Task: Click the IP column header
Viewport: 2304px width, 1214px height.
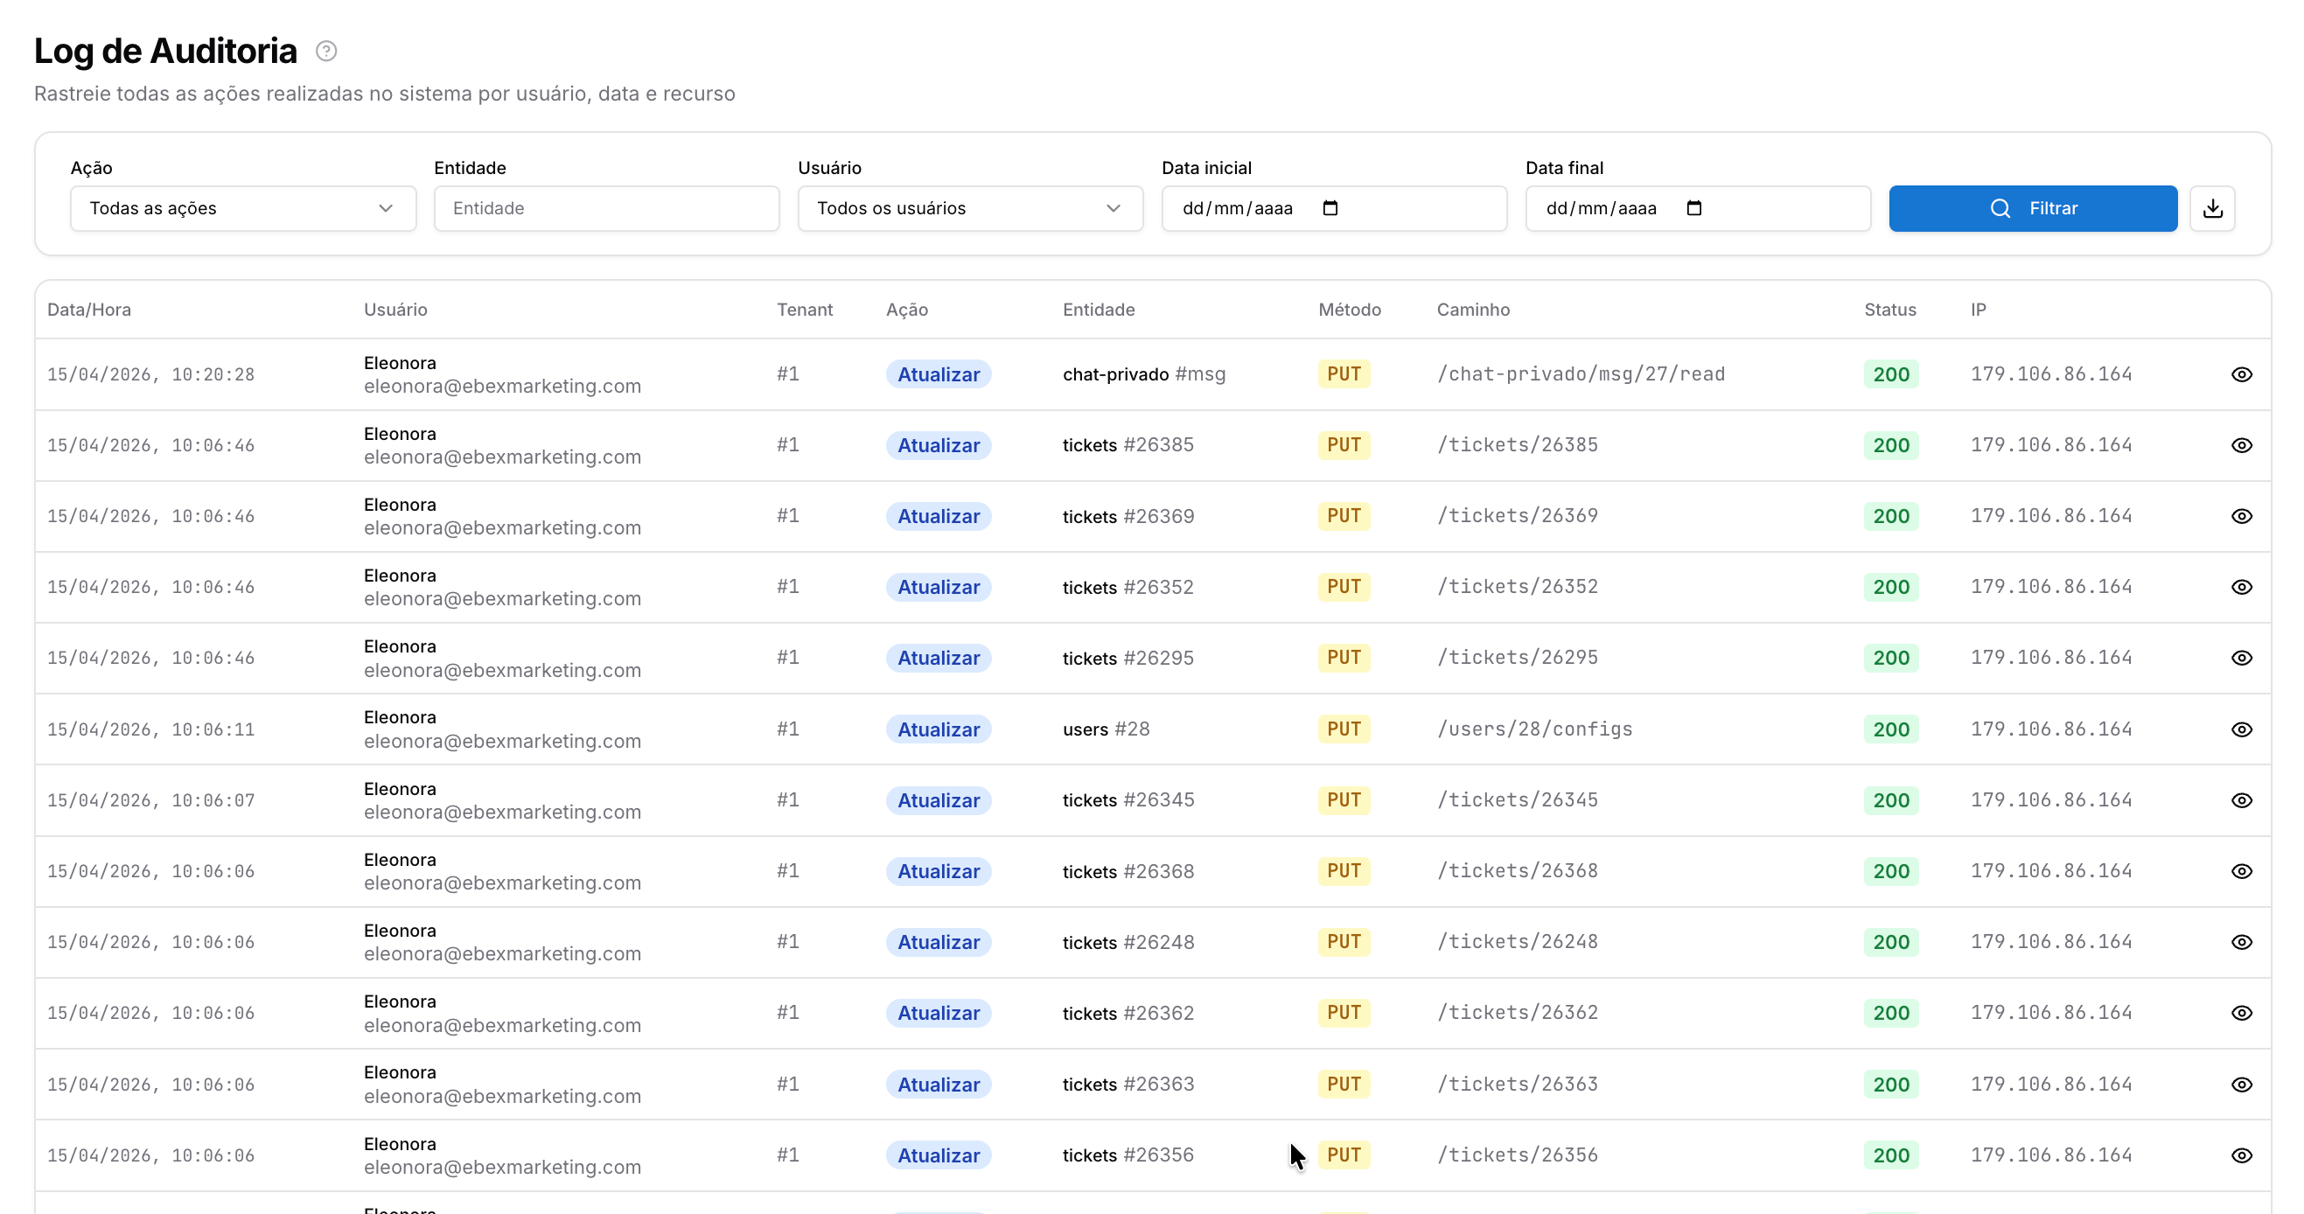Action: click(x=1978, y=309)
